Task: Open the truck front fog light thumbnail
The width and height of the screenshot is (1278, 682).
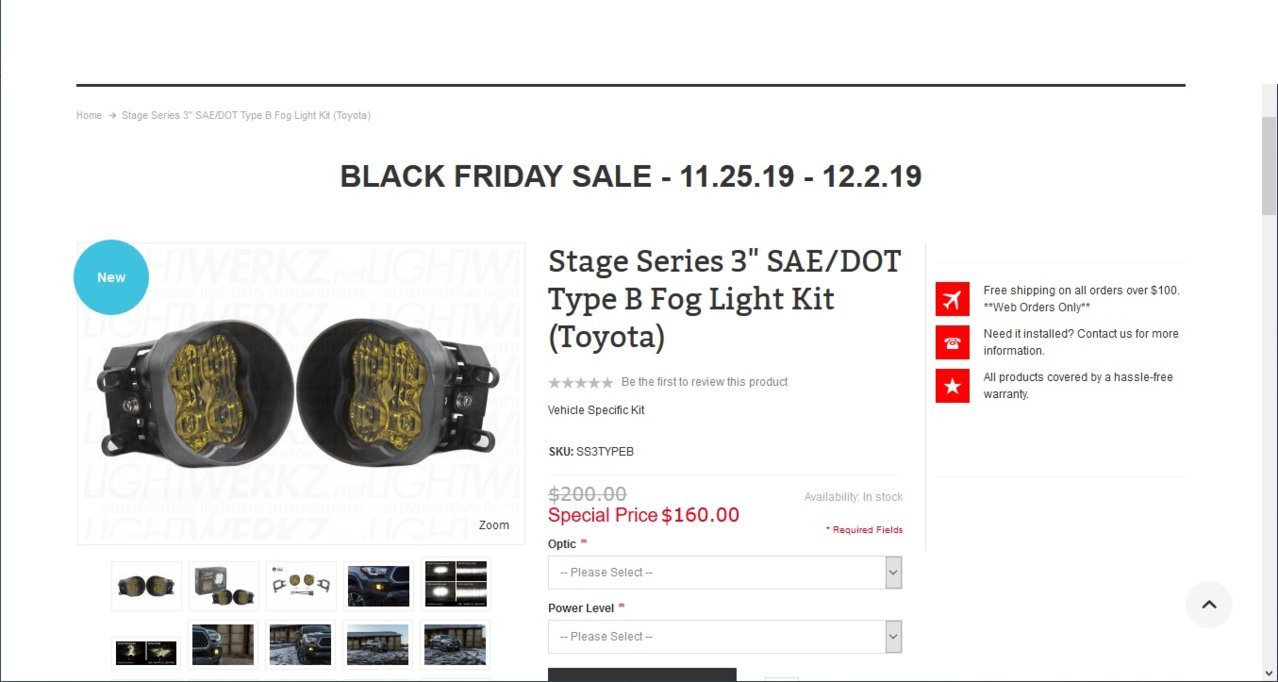Action: 378,586
